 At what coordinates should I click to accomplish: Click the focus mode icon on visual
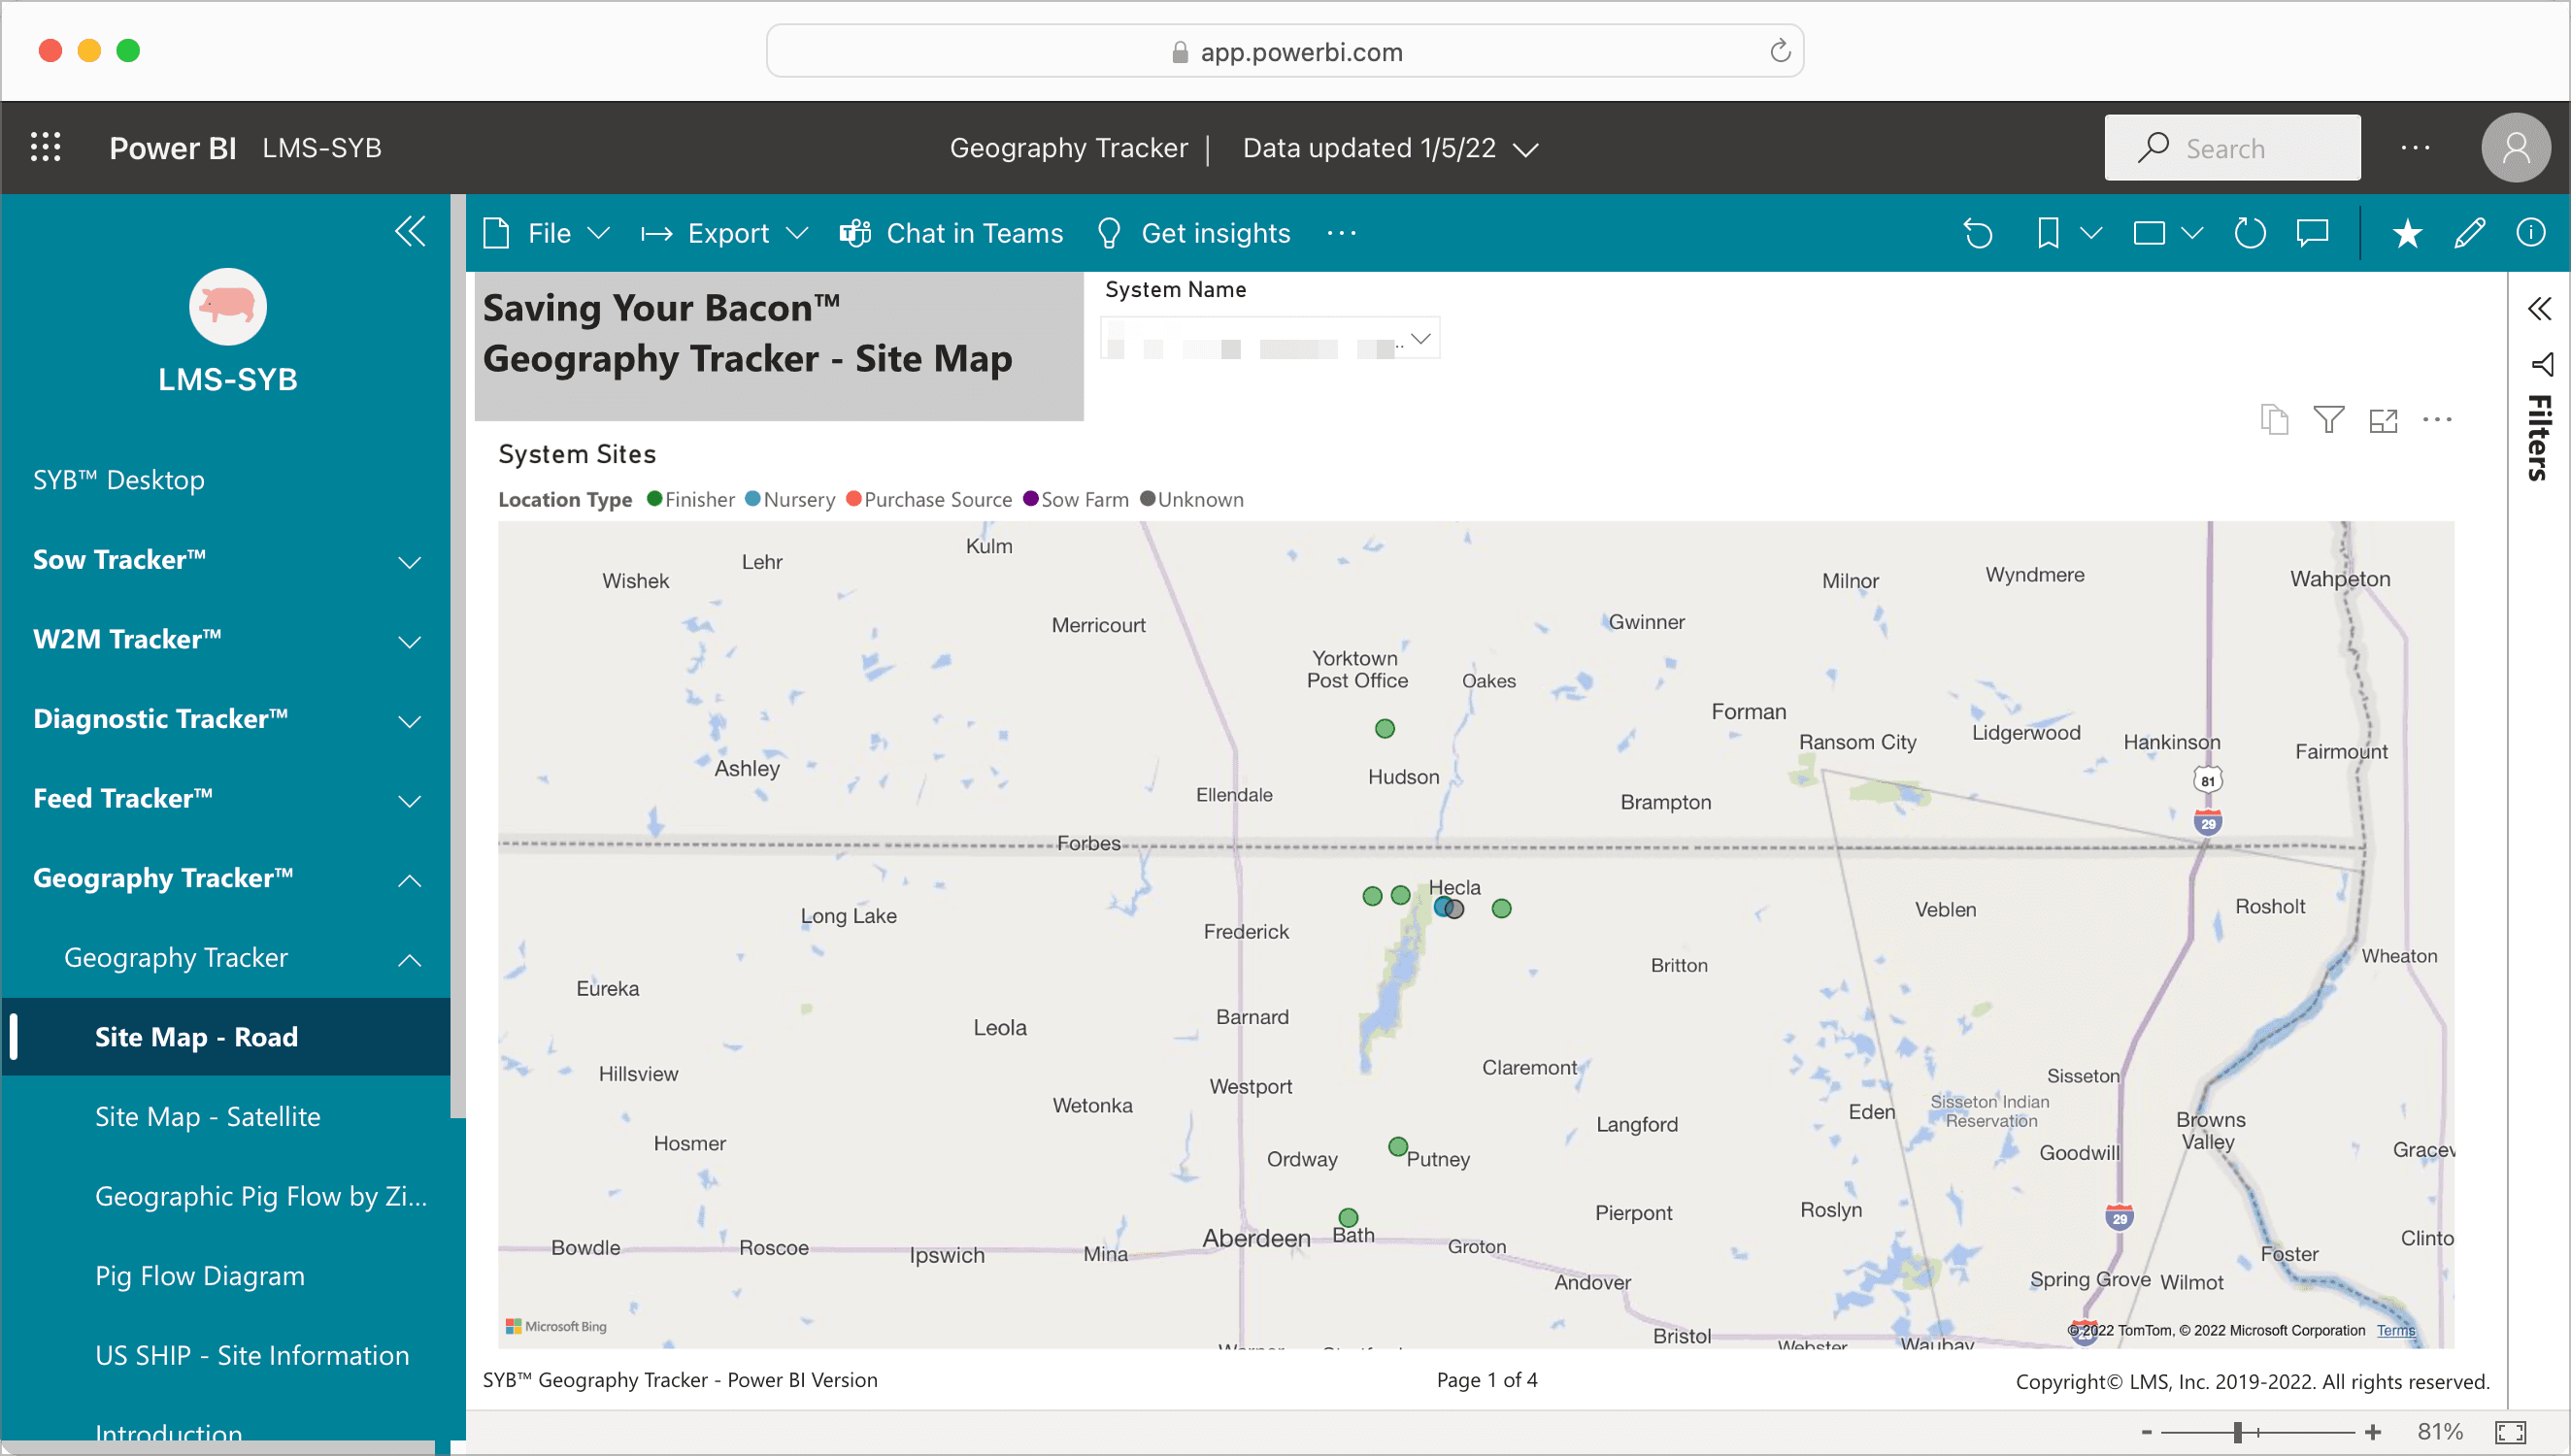click(x=2383, y=420)
